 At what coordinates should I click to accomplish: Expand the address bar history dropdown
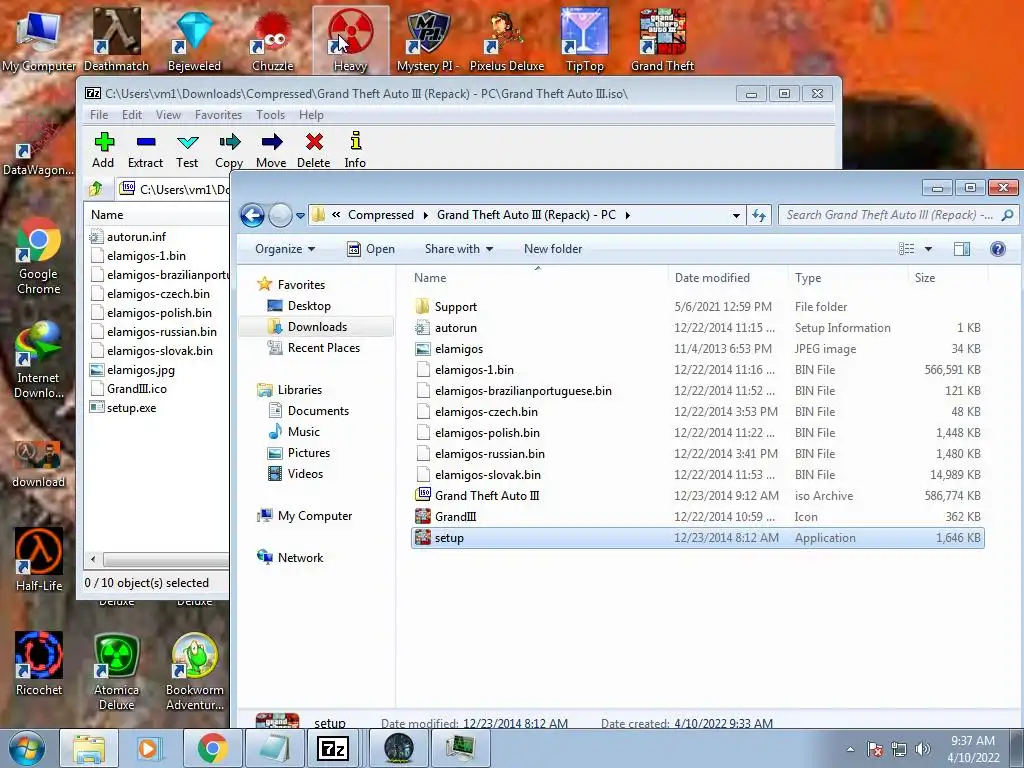[x=736, y=215]
